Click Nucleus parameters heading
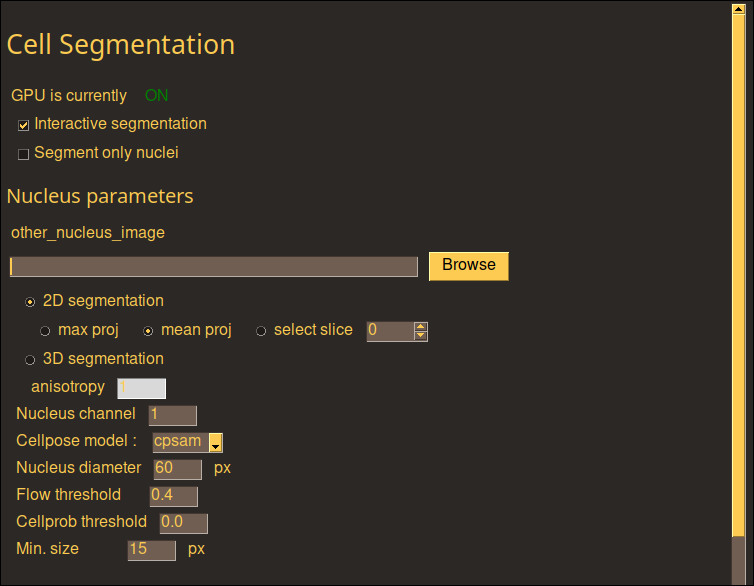 pyautogui.click(x=100, y=196)
